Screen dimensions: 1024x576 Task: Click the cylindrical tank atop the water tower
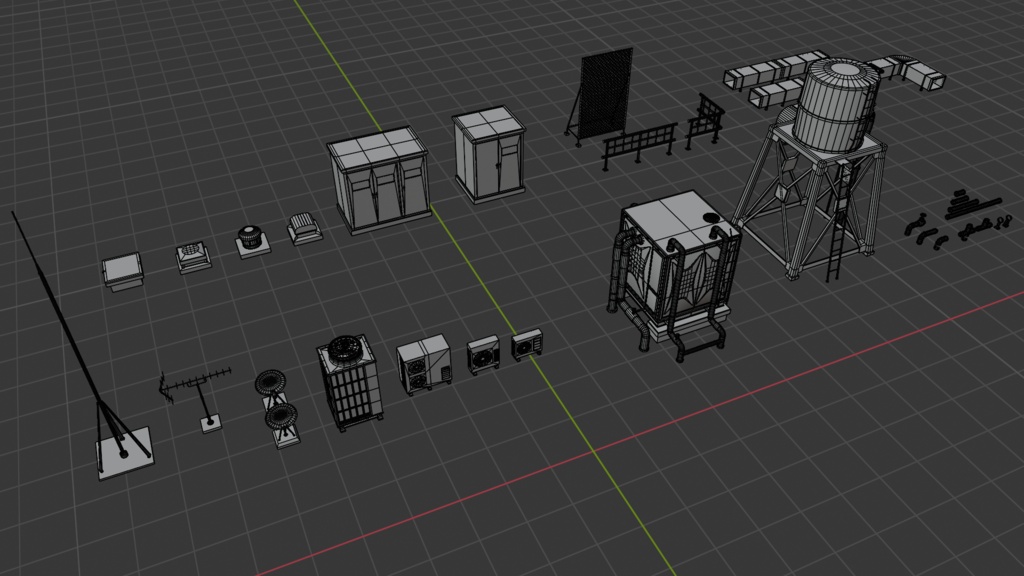tap(836, 105)
